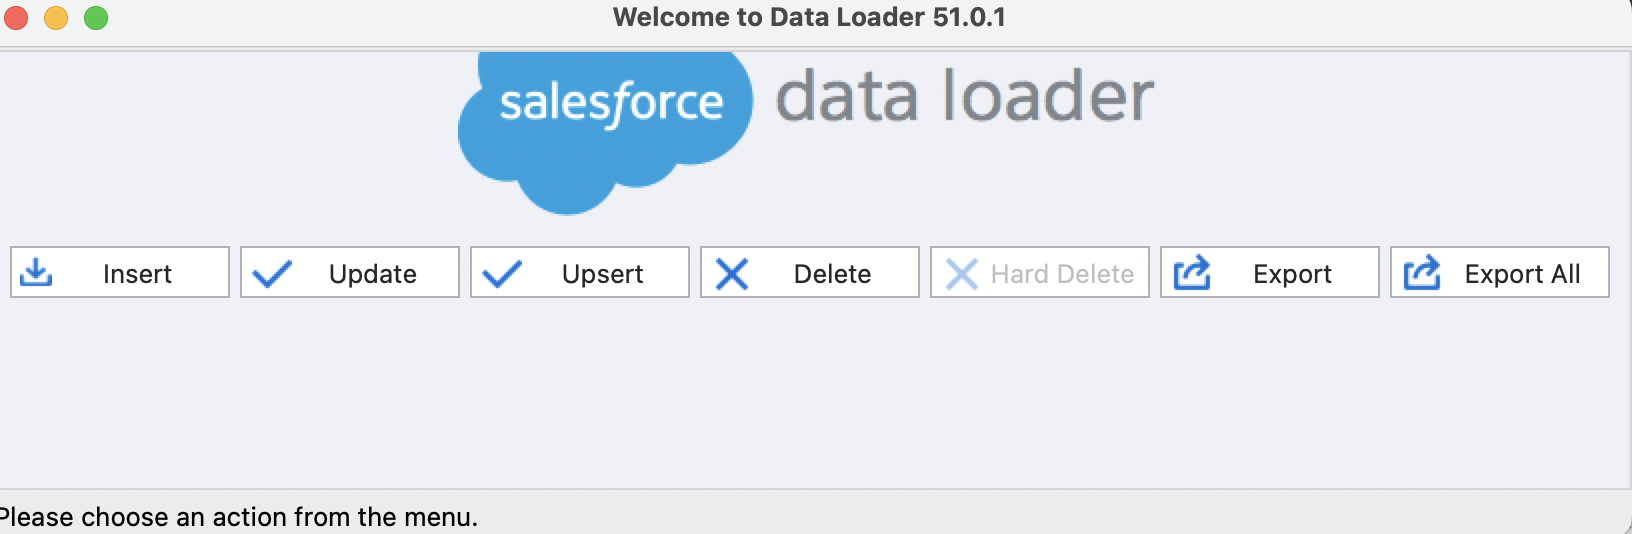Click the checkmark icon beside Upsert
This screenshot has height=534, width=1632.
502,273
